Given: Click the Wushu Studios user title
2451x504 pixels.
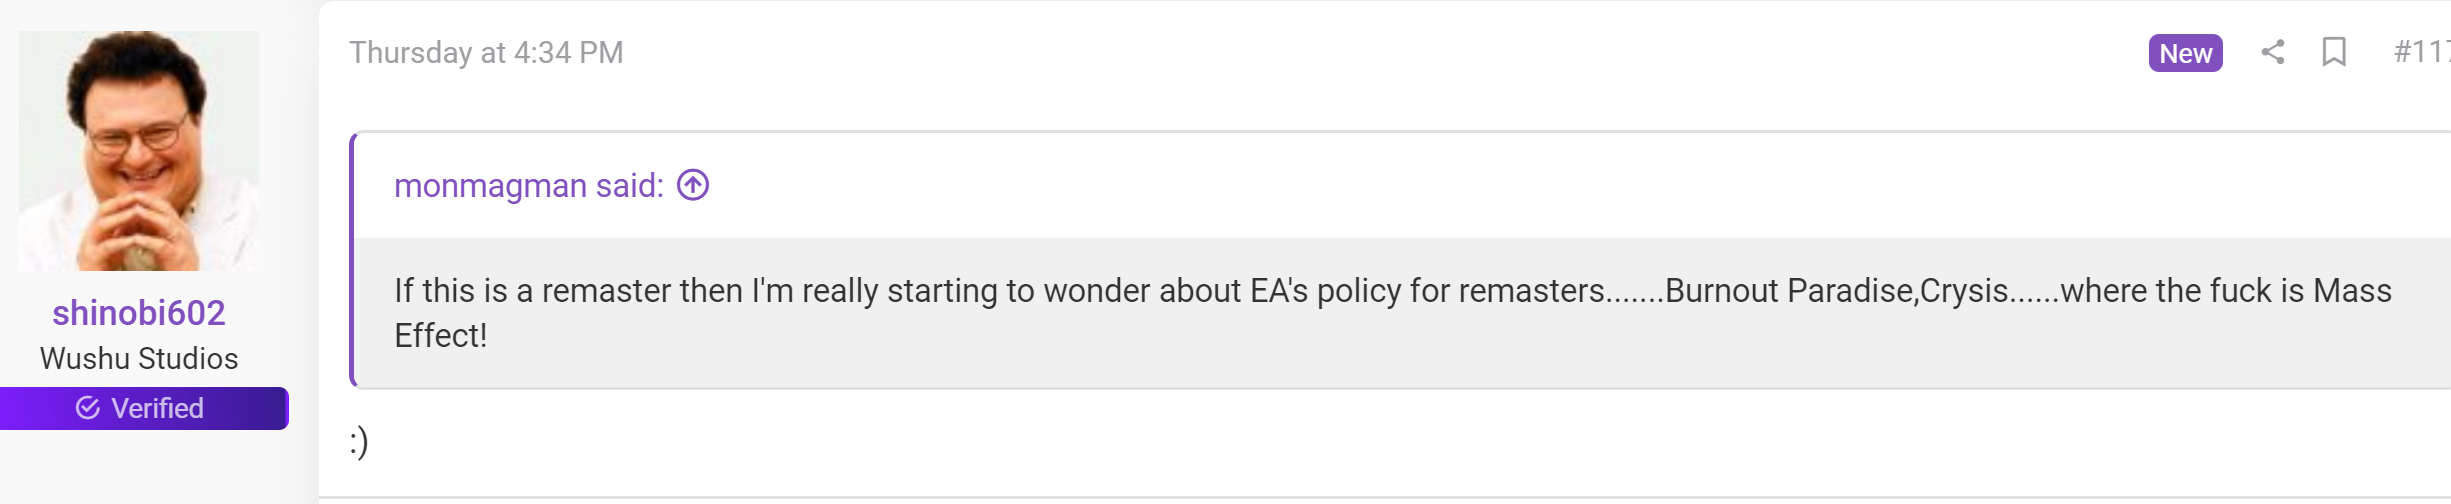Looking at the screenshot, I should (139, 358).
